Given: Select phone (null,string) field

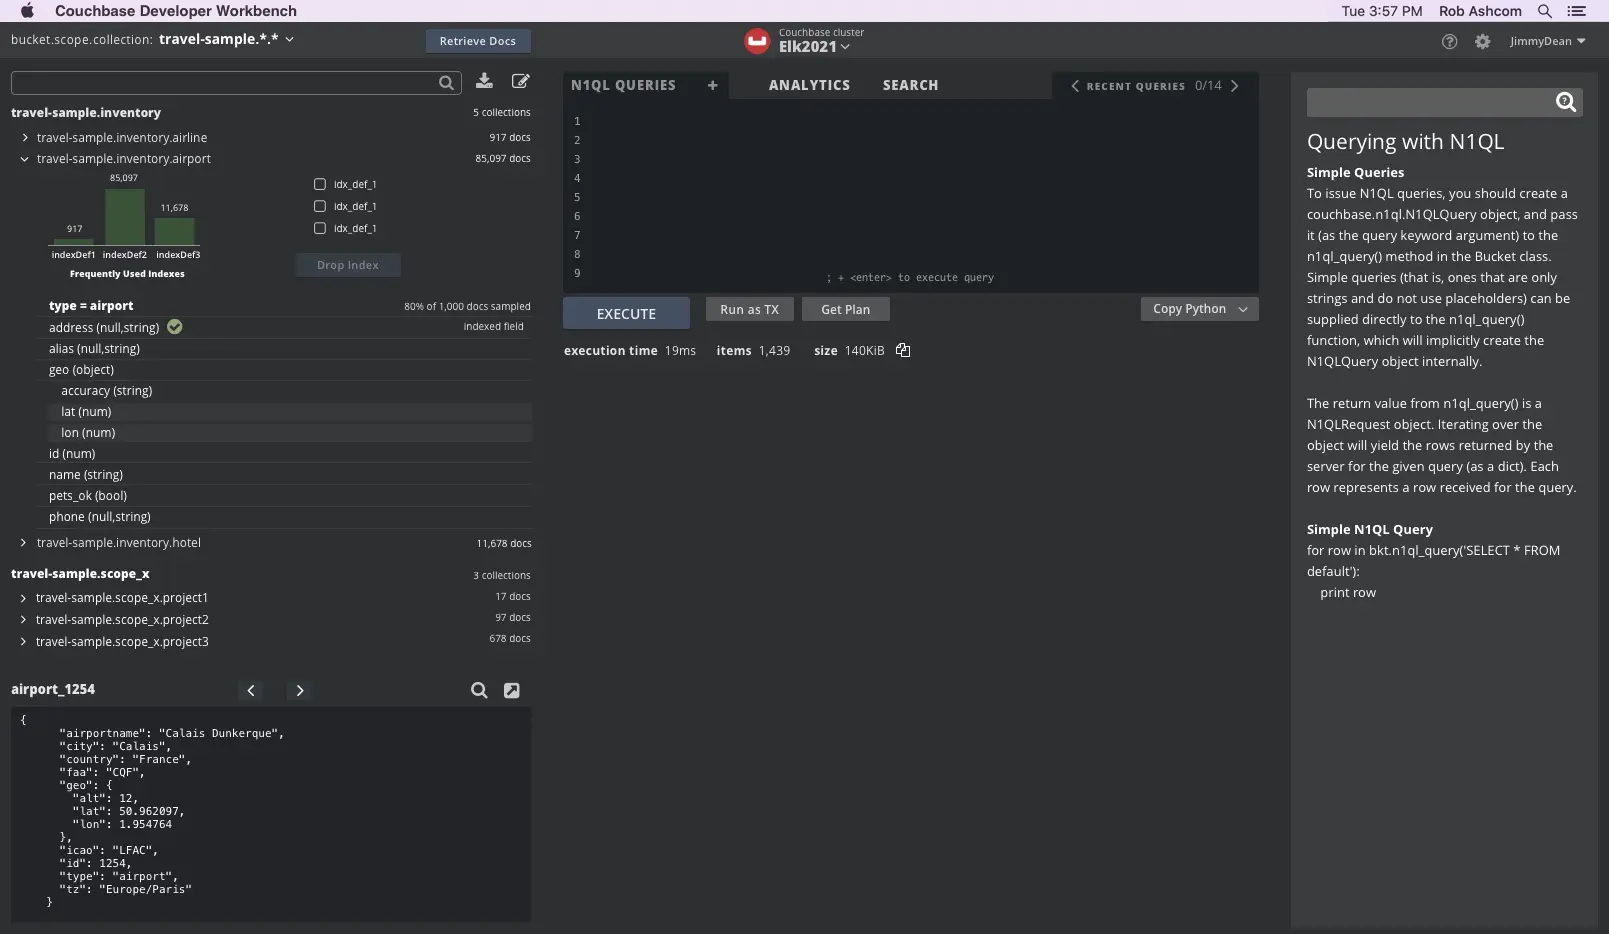Looking at the screenshot, I should [100, 517].
